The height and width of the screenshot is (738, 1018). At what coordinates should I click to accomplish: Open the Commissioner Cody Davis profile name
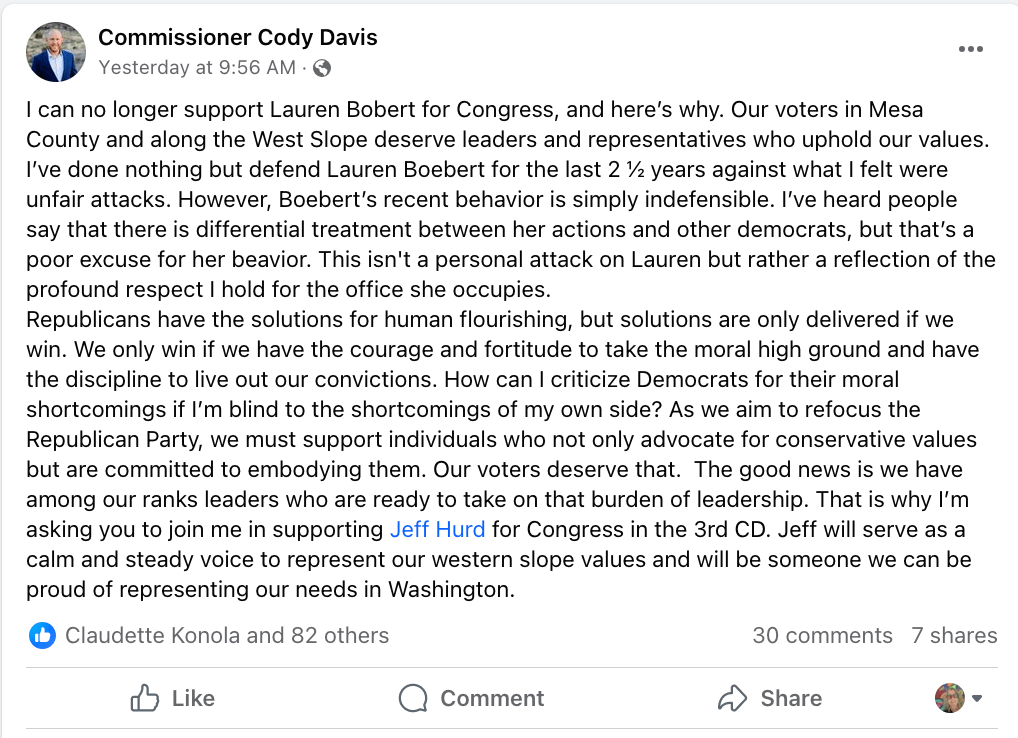pyautogui.click(x=238, y=38)
